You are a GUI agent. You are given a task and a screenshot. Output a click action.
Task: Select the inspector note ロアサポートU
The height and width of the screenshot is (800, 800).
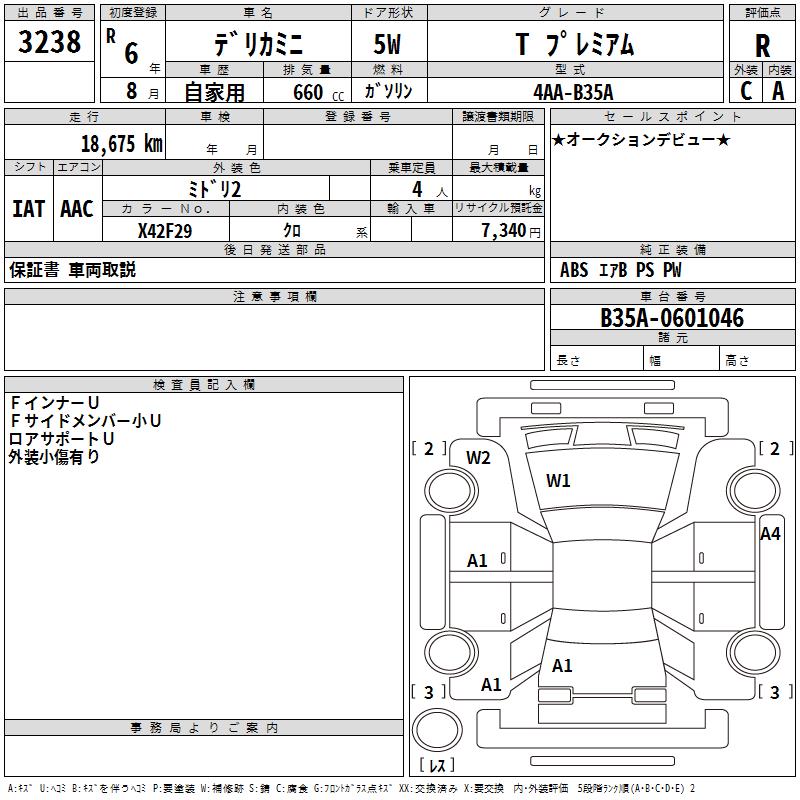click(61, 438)
